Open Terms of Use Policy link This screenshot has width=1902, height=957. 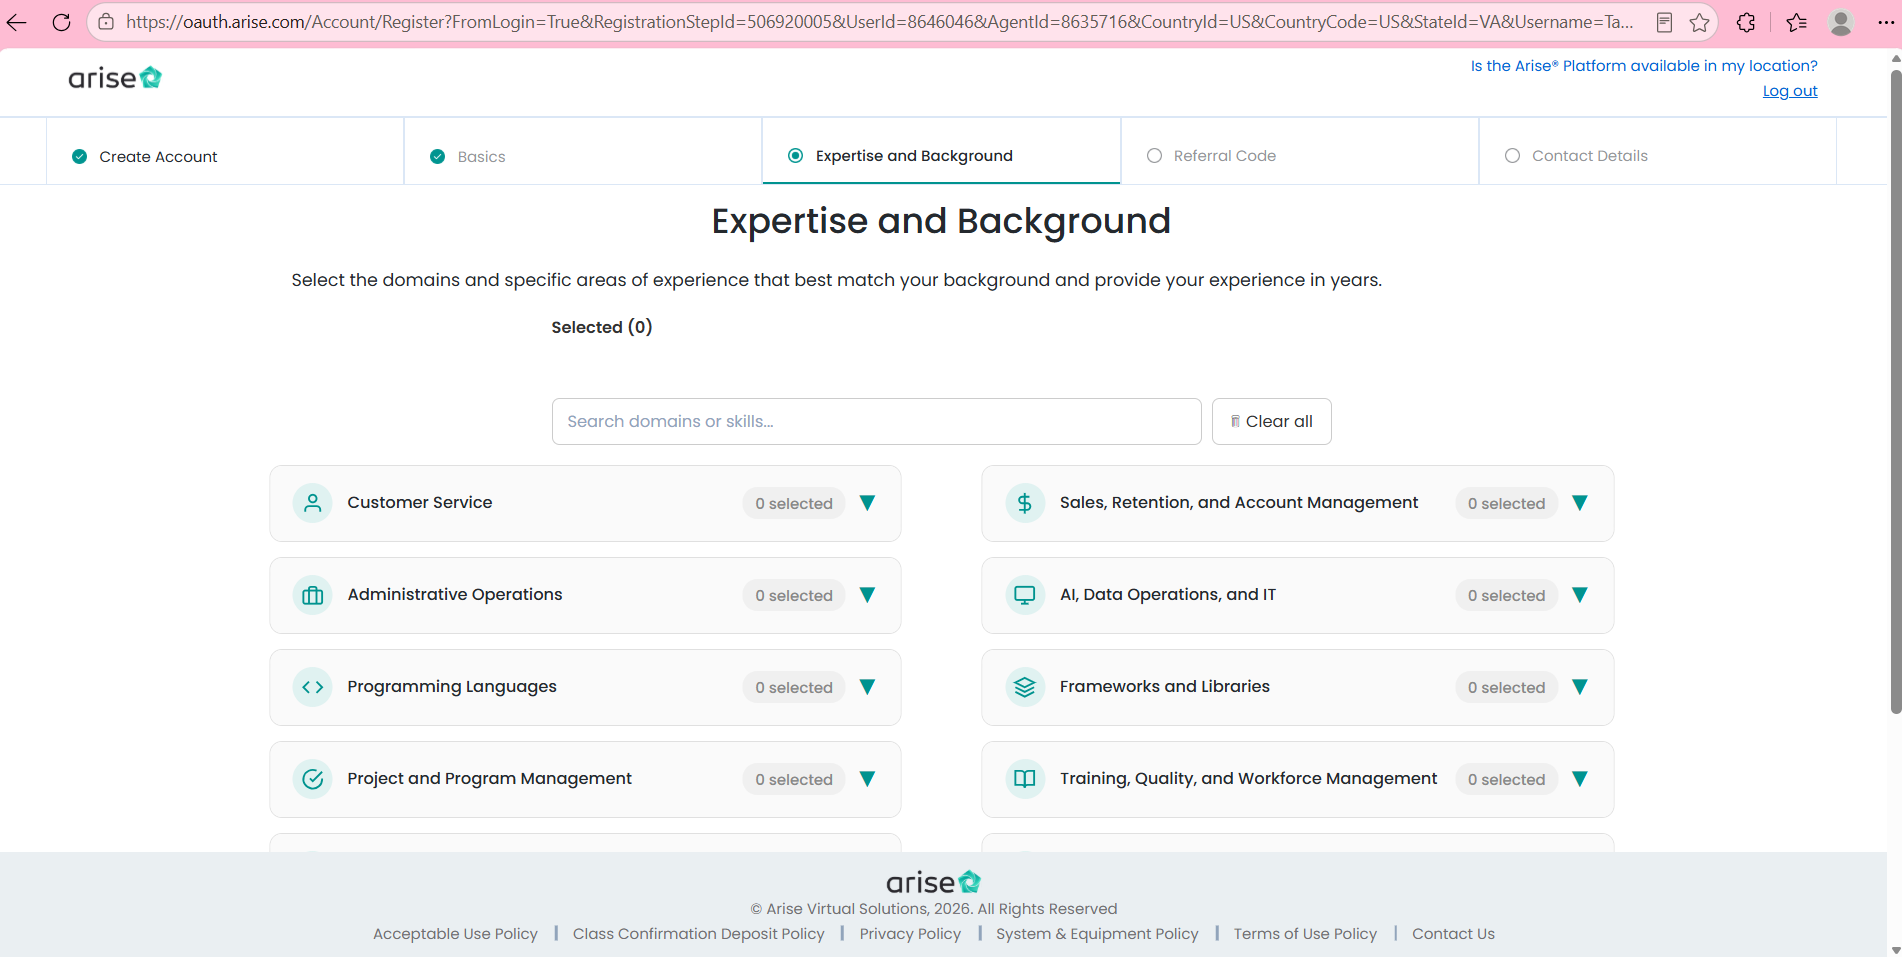pos(1305,934)
